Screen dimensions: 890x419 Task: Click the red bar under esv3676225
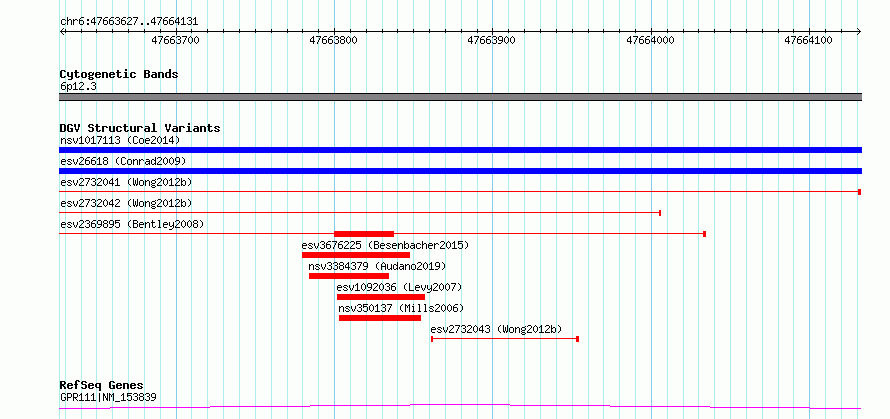356,255
